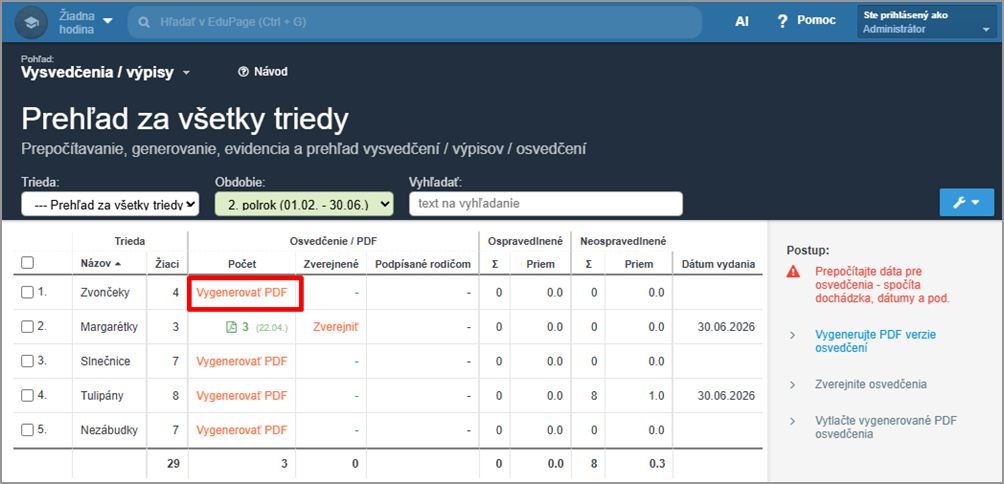
Task: Open the Trieda class dropdown
Action: pyautogui.click(x=110, y=204)
